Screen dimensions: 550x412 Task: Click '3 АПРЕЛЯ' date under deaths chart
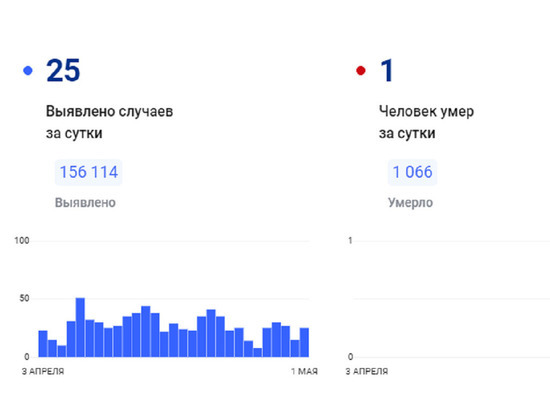pos(367,371)
